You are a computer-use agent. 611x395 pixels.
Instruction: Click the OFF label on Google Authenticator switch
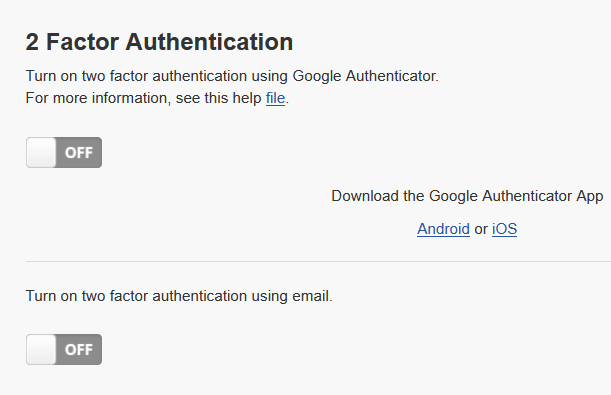tap(79, 153)
